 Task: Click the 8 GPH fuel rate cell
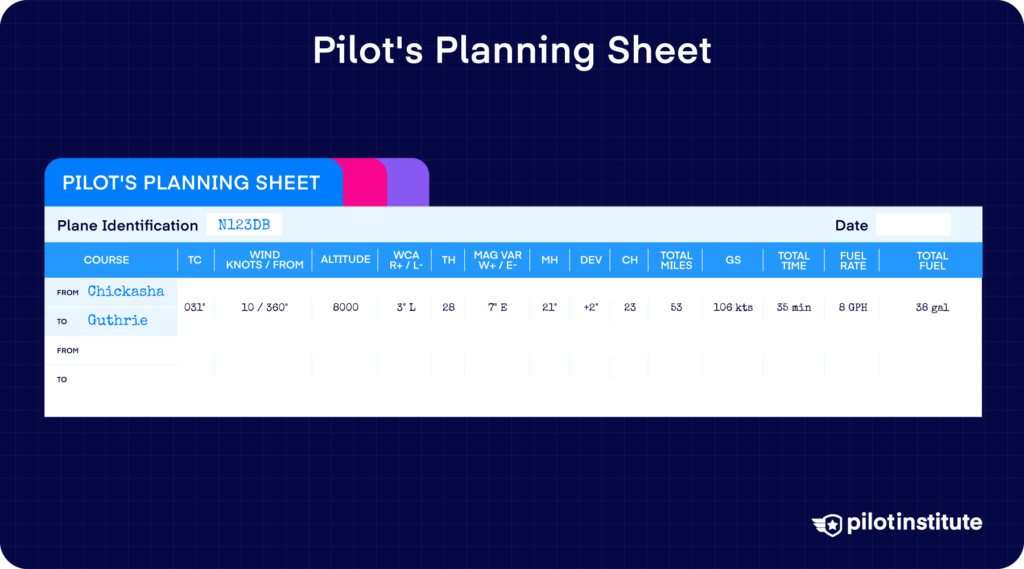click(853, 307)
